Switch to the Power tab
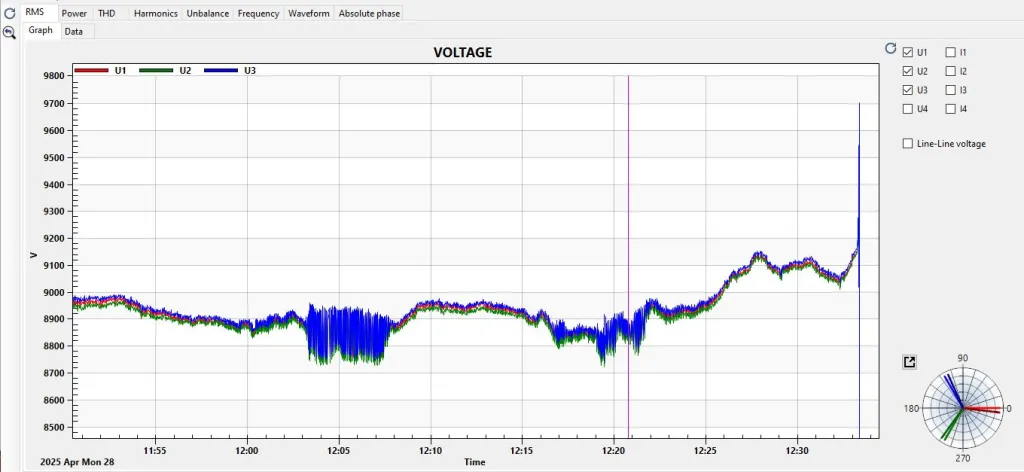 74,13
